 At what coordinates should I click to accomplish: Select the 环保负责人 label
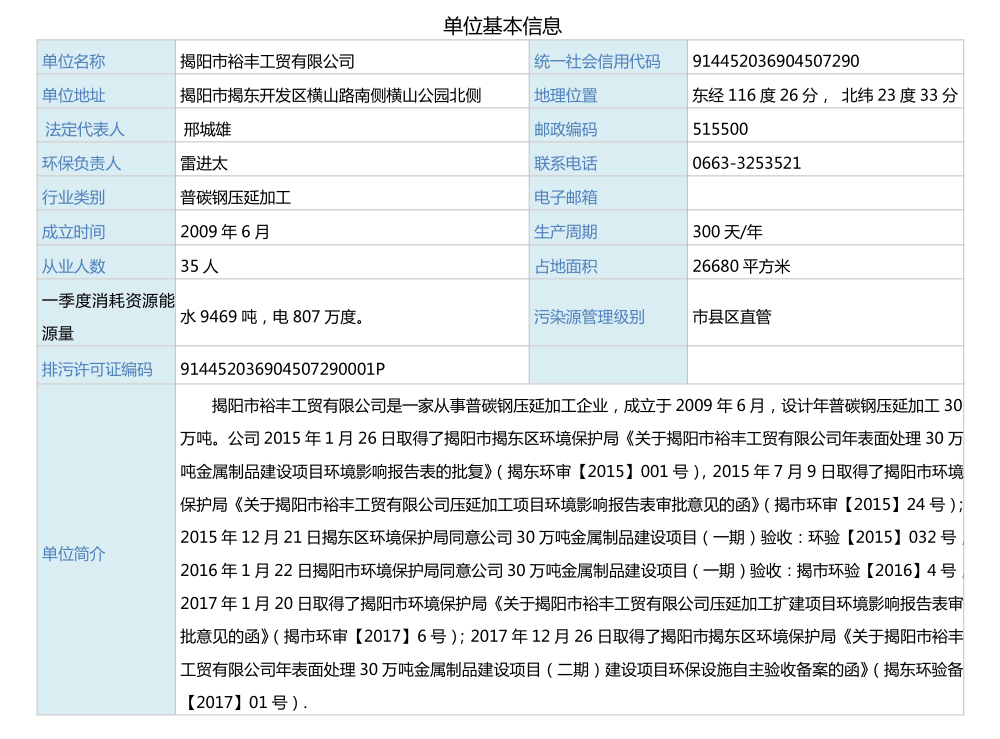pyautogui.click(x=81, y=163)
